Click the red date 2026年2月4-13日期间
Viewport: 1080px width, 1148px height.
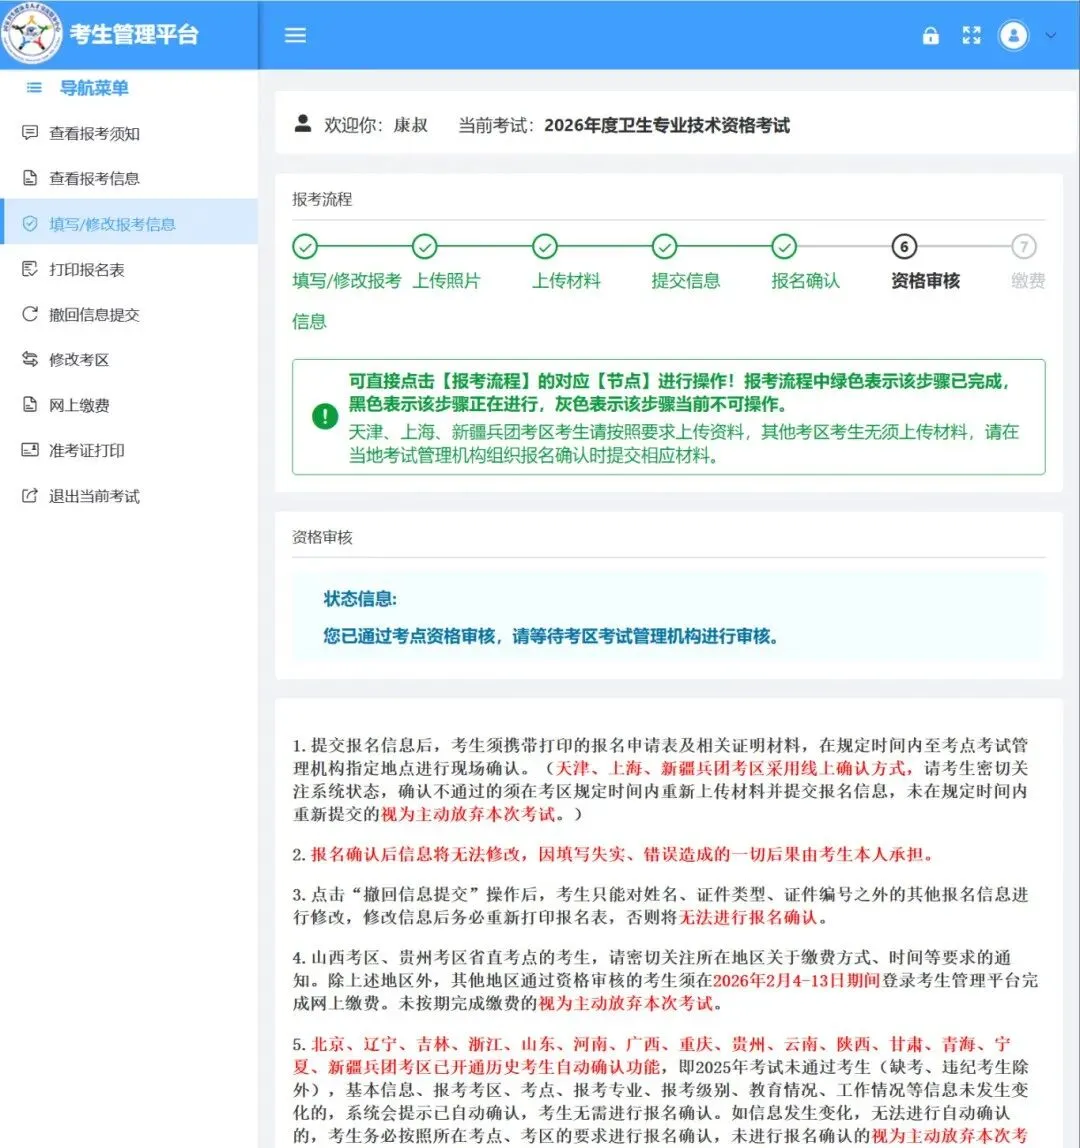(x=797, y=980)
